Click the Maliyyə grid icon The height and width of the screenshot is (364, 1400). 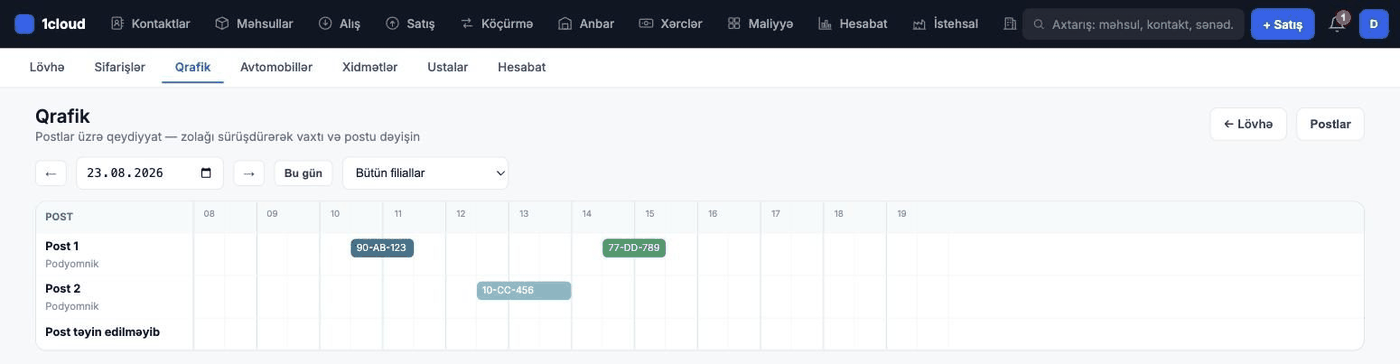[x=734, y=23]
